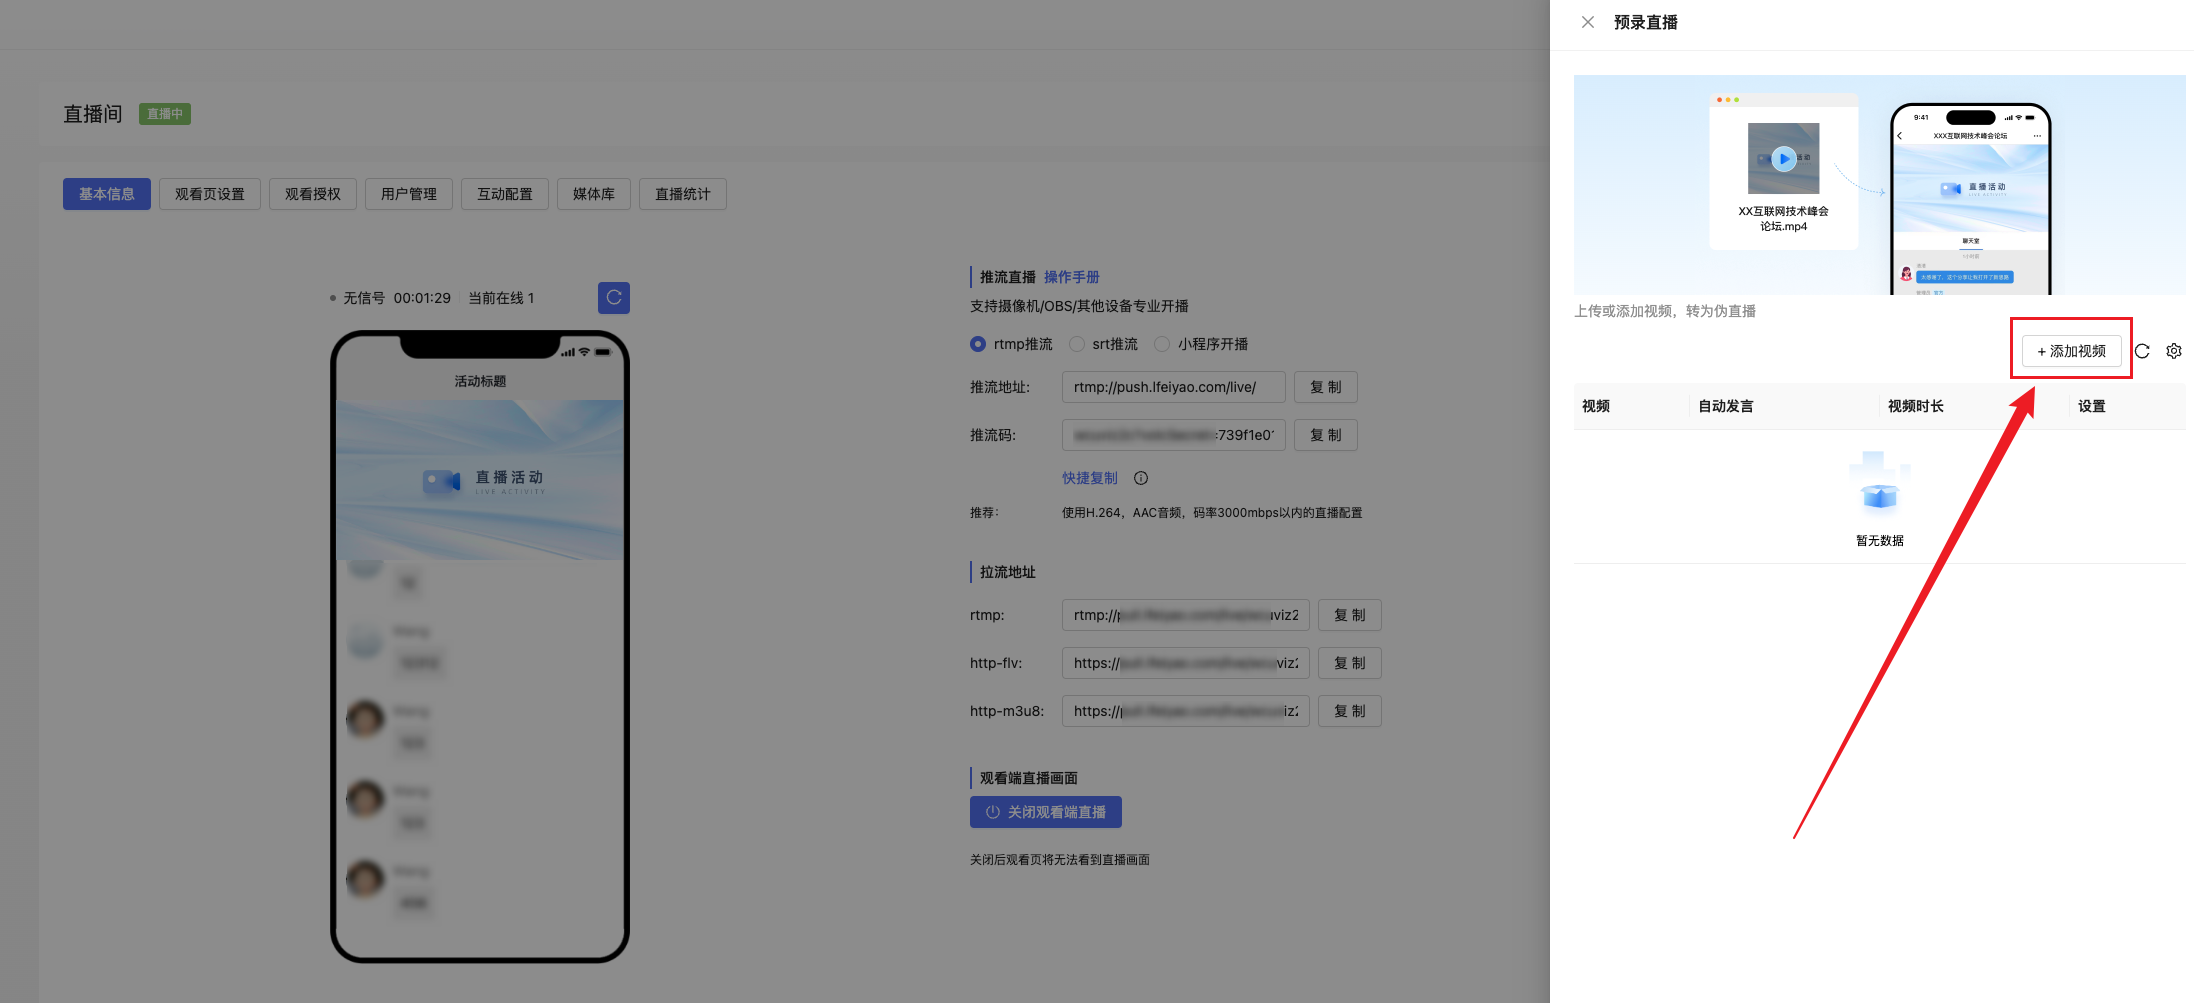The image size is (2194, 1003).
Task: Click the refresh icon beside 添加视频
Action: pos(2142,351)
